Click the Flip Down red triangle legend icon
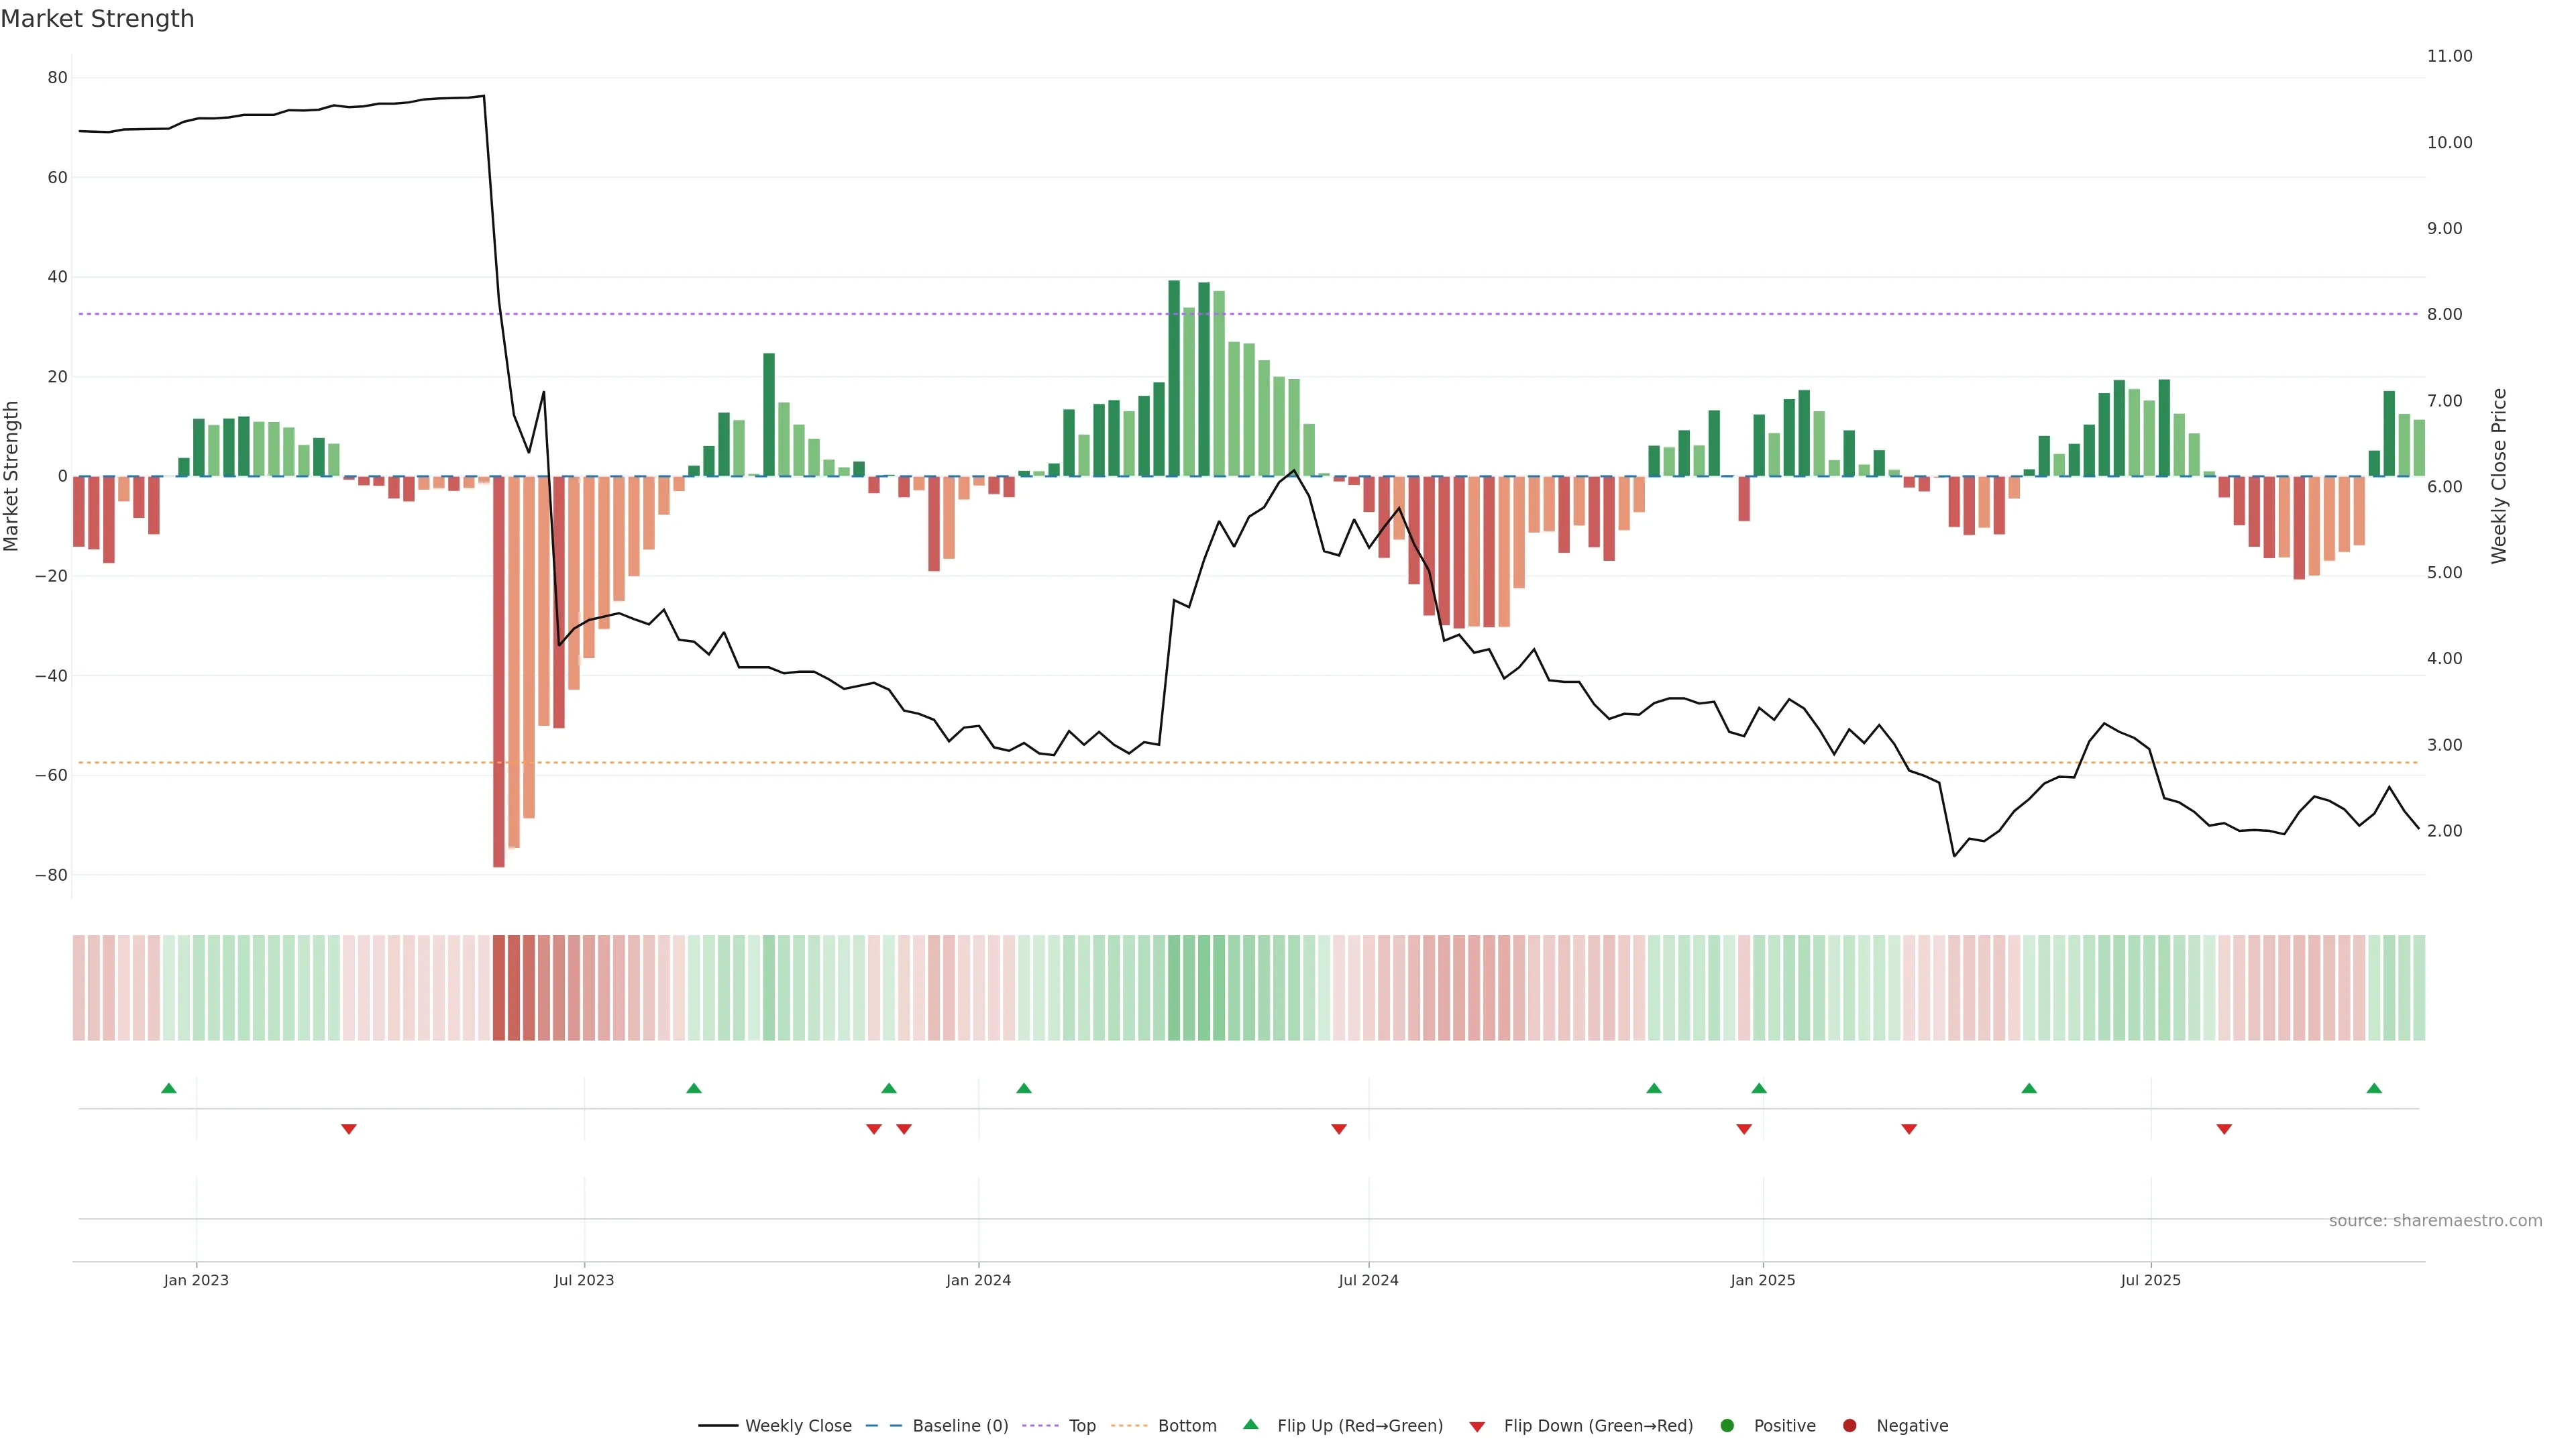 tap(1477, 1427)
